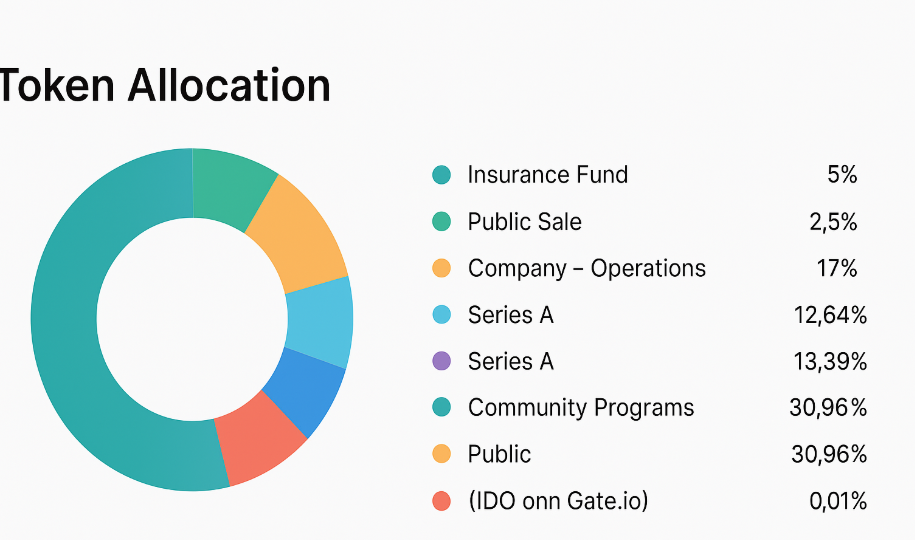Click the Company – Operations orange legend dot
This screenshot has height=540, width=915.
[x=441, y=269]
